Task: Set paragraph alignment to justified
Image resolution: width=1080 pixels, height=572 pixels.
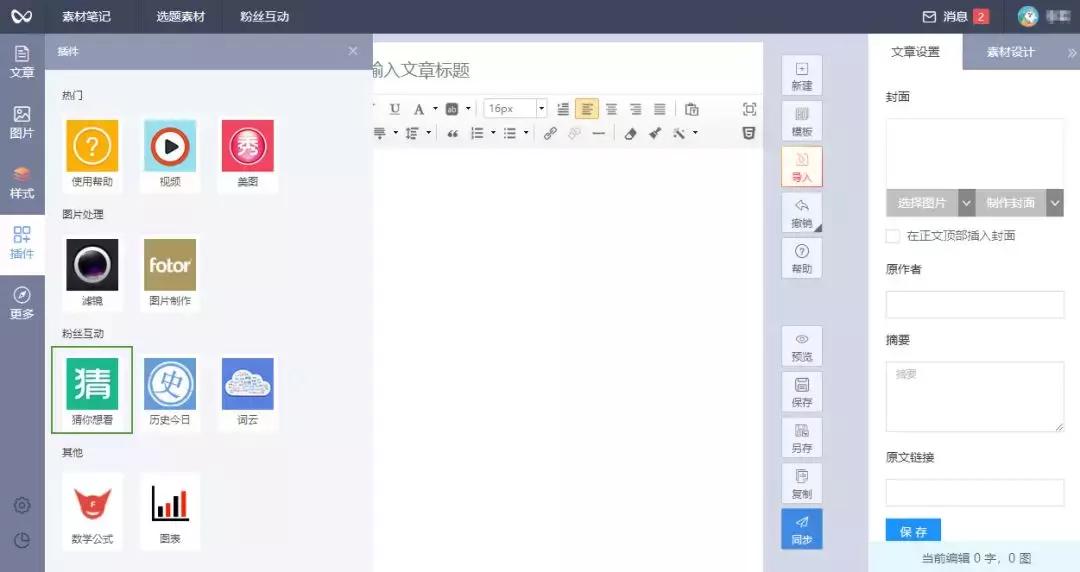Action: point(659,109)
